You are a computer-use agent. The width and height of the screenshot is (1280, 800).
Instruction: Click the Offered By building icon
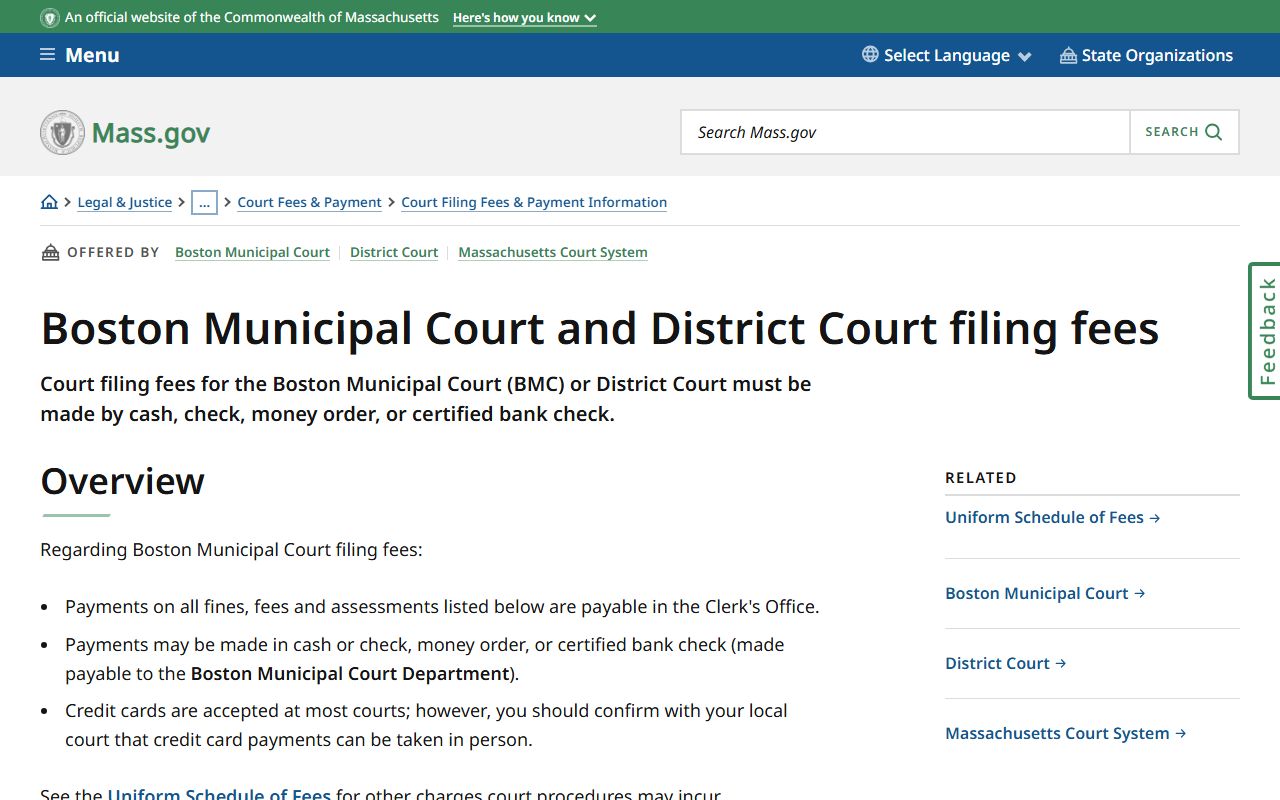pos(50,252)
